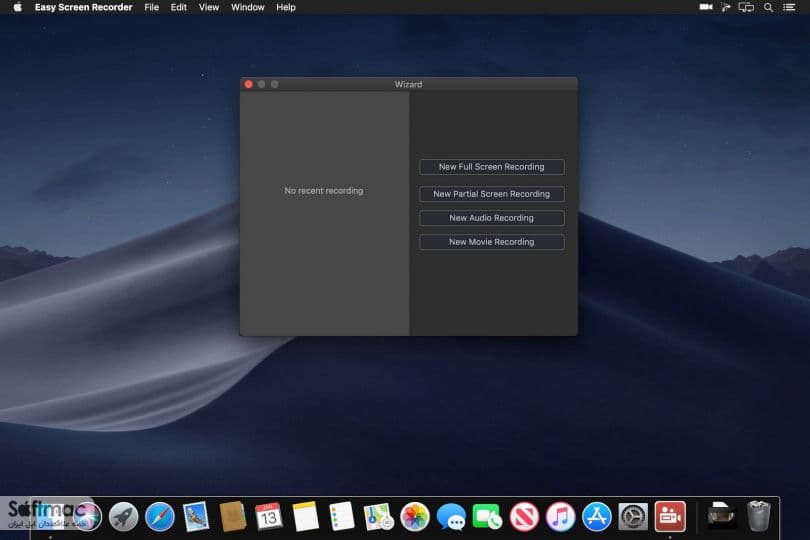Open the Apple menu
This screenshot has width=810, height=540.
[17, 7]
